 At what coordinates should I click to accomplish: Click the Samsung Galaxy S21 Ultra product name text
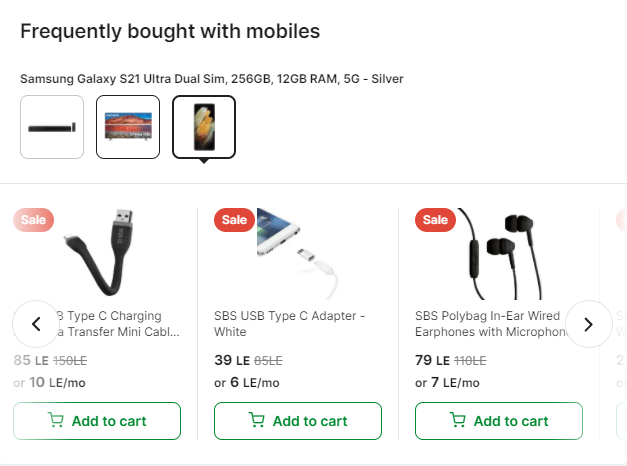[x=212, y=78]
